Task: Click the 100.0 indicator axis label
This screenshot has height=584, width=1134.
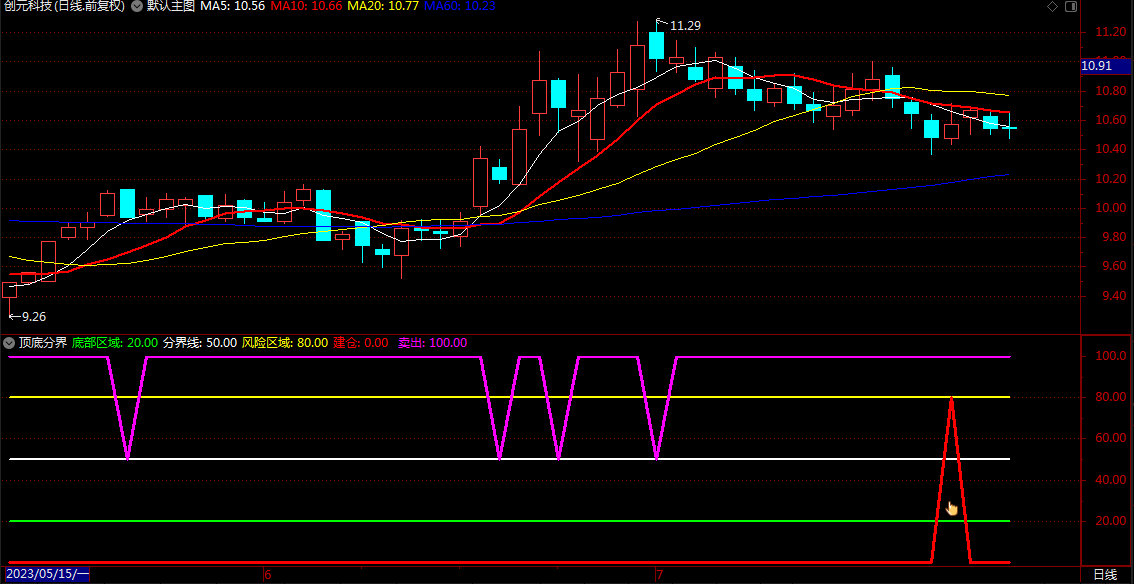Action: [x=1109, y=356]
